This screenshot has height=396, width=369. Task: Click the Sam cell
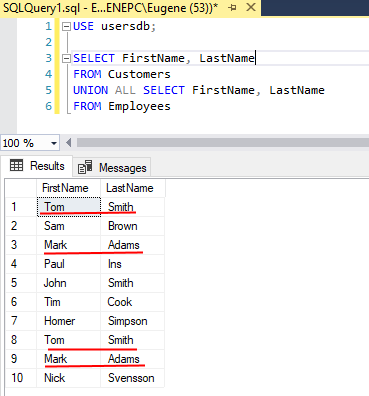(69, 226)
